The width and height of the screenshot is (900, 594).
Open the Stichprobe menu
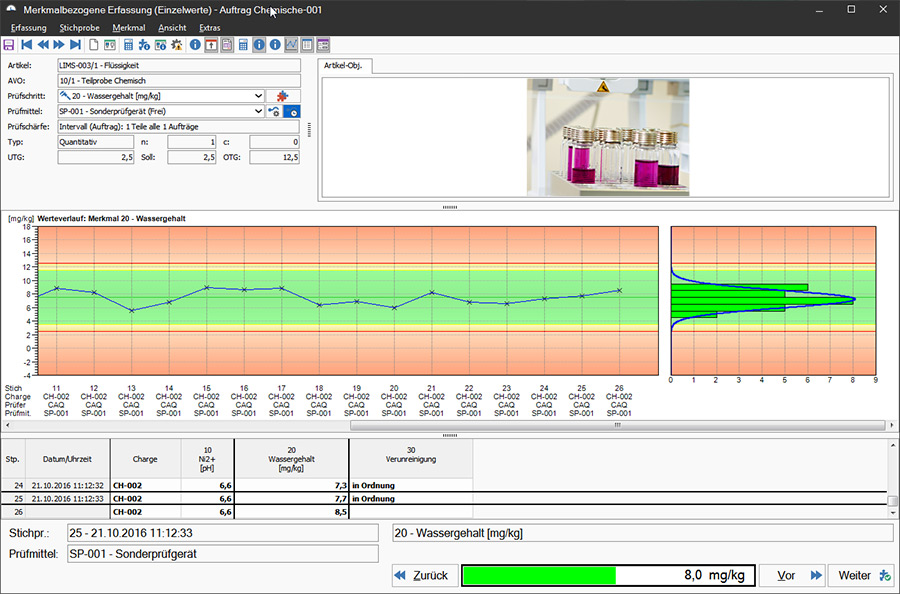click(x=79, y=27)
